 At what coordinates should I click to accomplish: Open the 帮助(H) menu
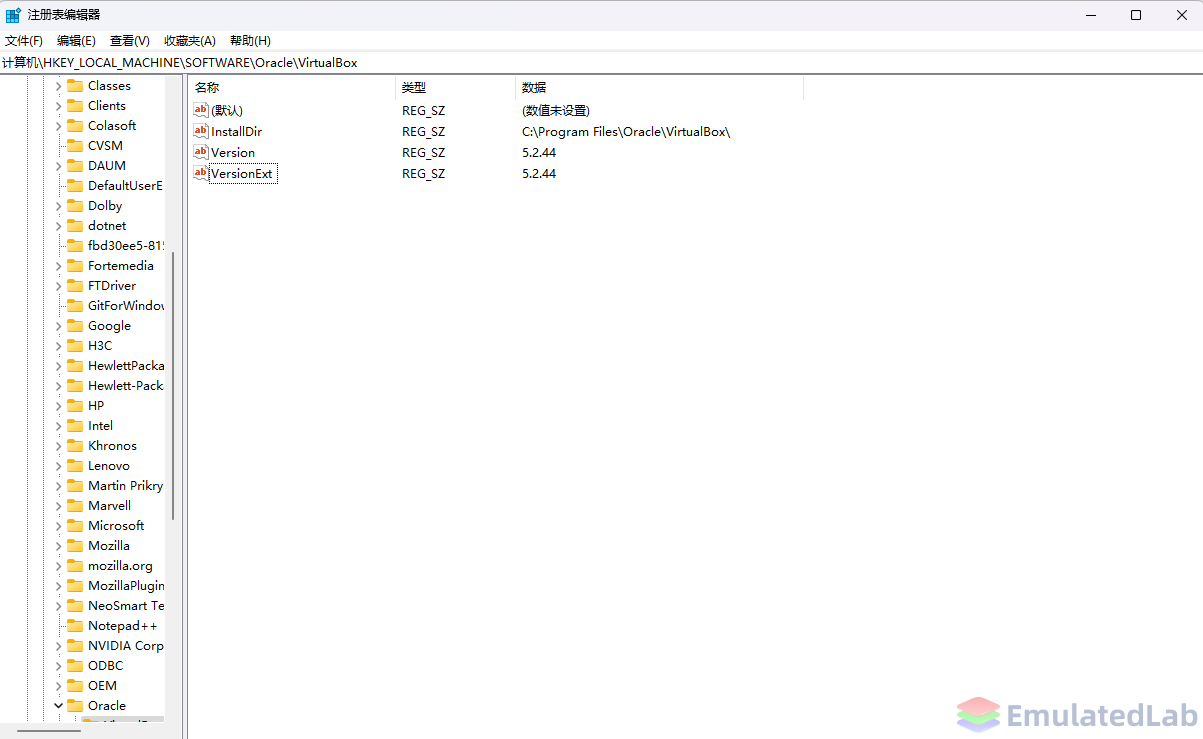(250, 40)
